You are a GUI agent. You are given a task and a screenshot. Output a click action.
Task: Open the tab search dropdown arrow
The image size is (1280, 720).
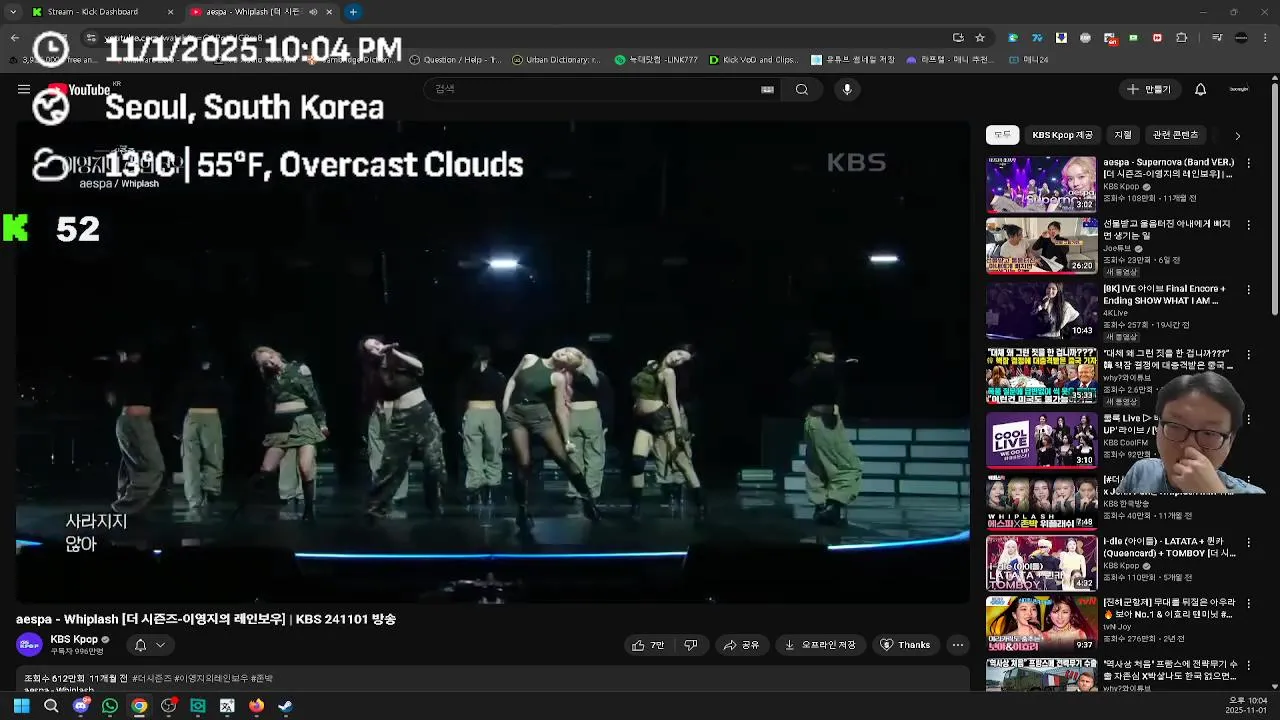[13, 12]
